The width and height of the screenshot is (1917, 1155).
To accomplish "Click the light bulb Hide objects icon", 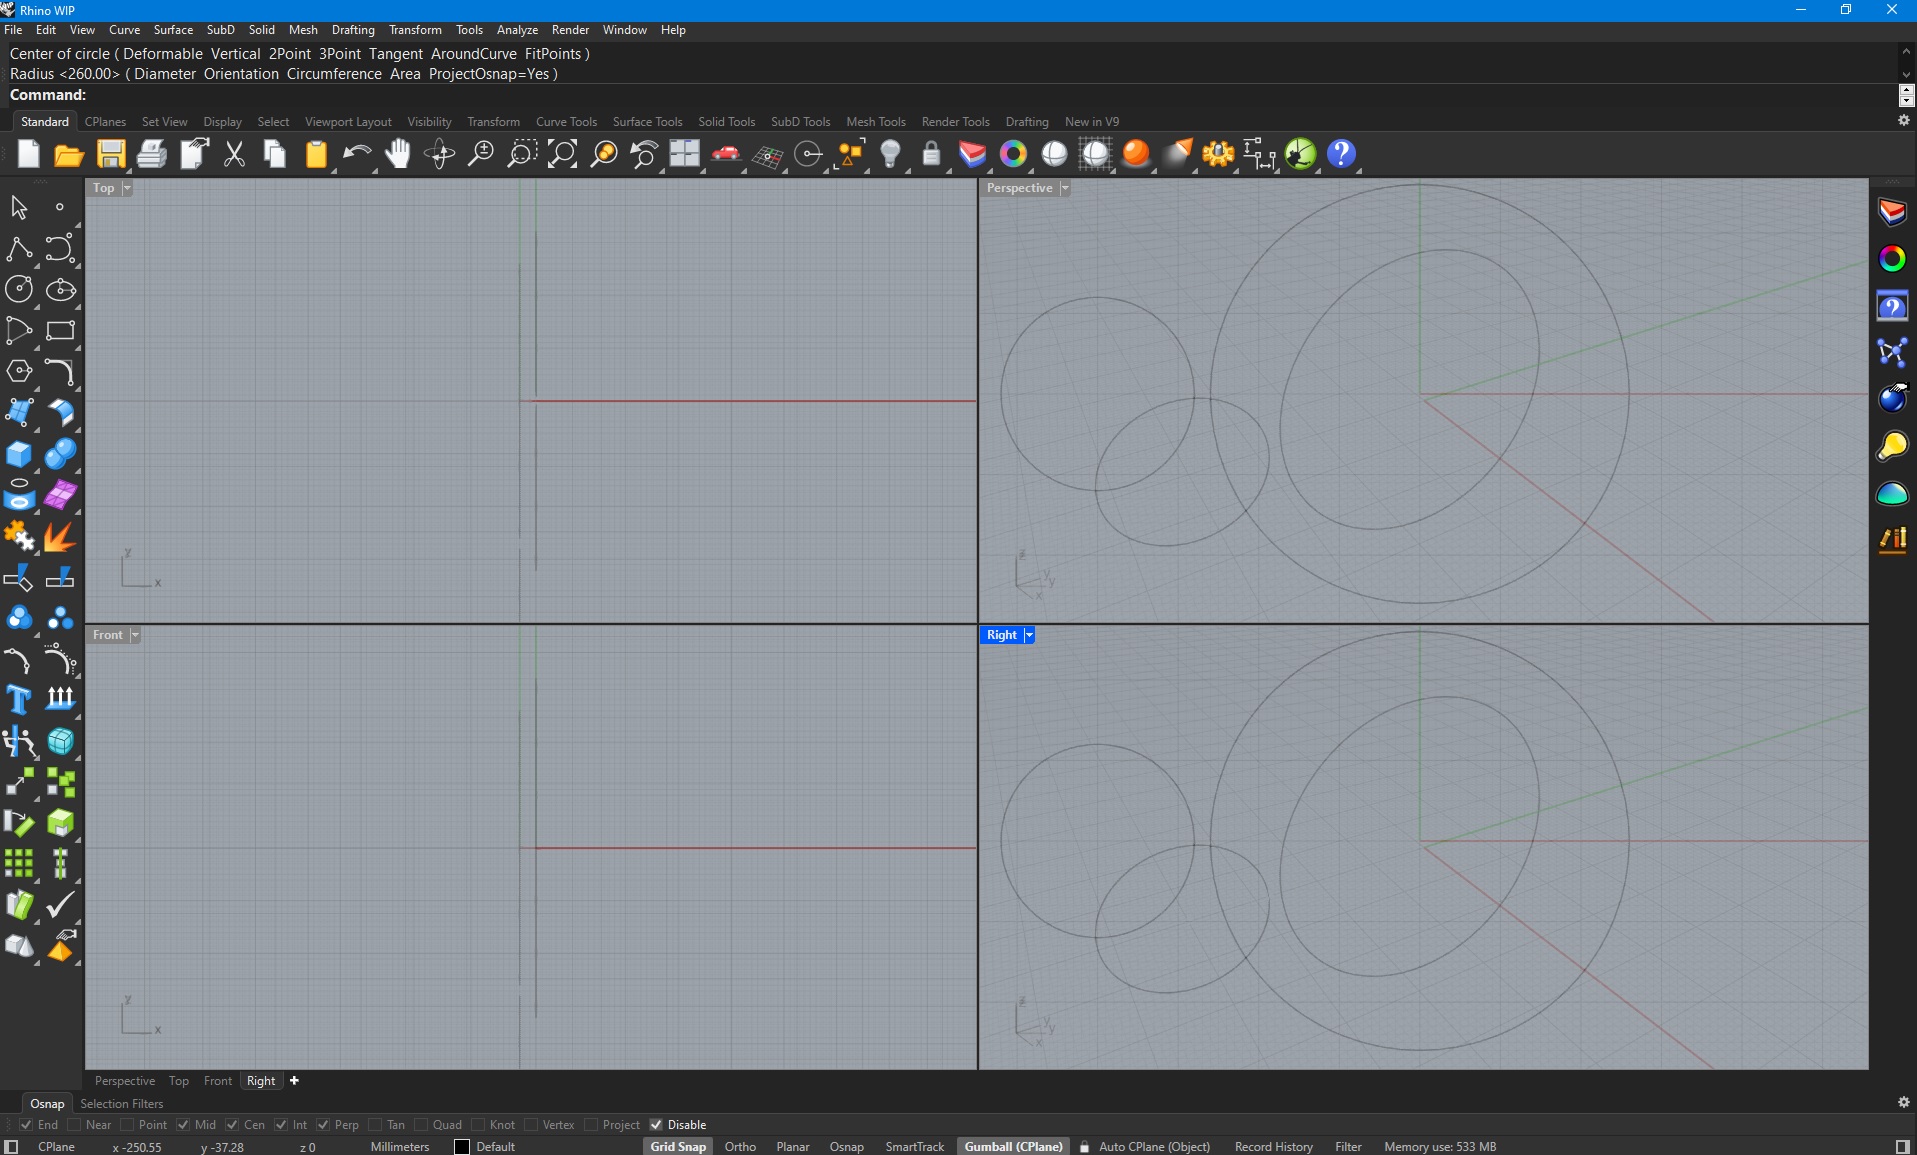I will 890,154.
